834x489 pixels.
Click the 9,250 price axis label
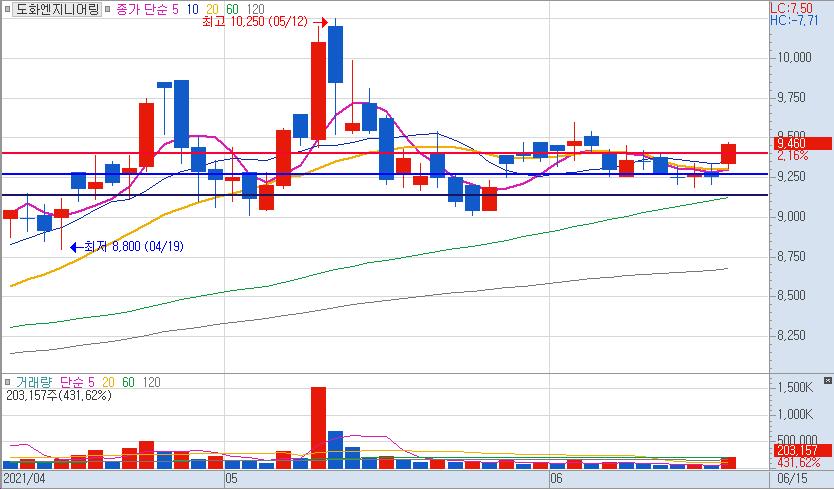tap(791, 176)
